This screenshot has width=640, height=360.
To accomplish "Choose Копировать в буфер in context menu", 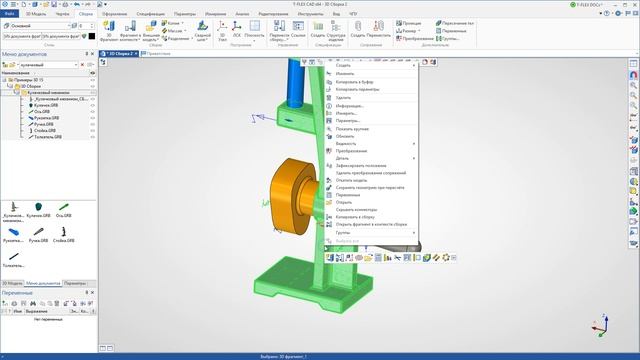I will pyautogui.click(x=371, y=82).
